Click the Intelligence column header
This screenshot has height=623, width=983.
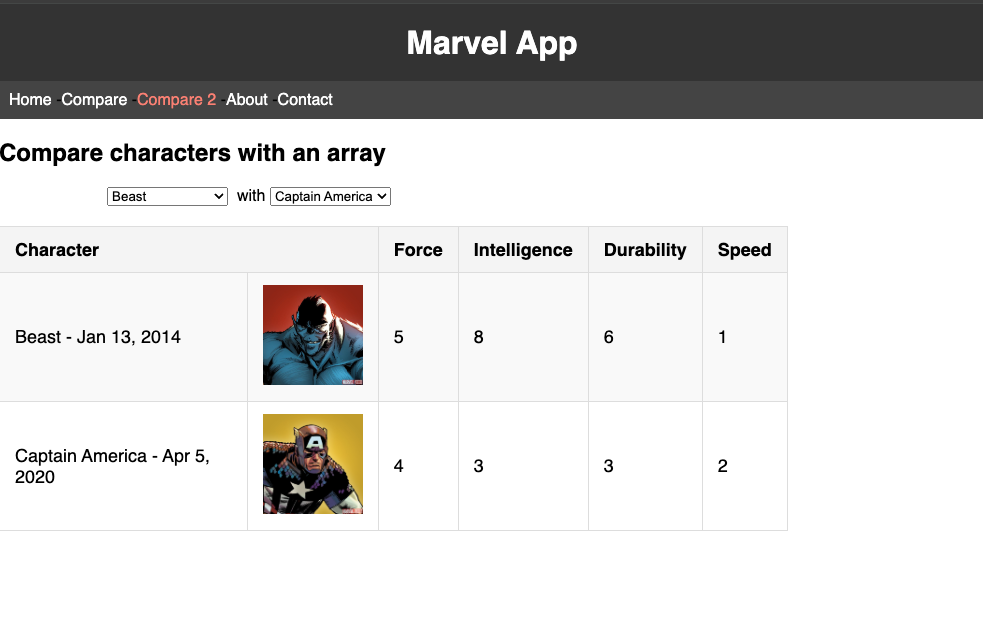pos(523,250)
